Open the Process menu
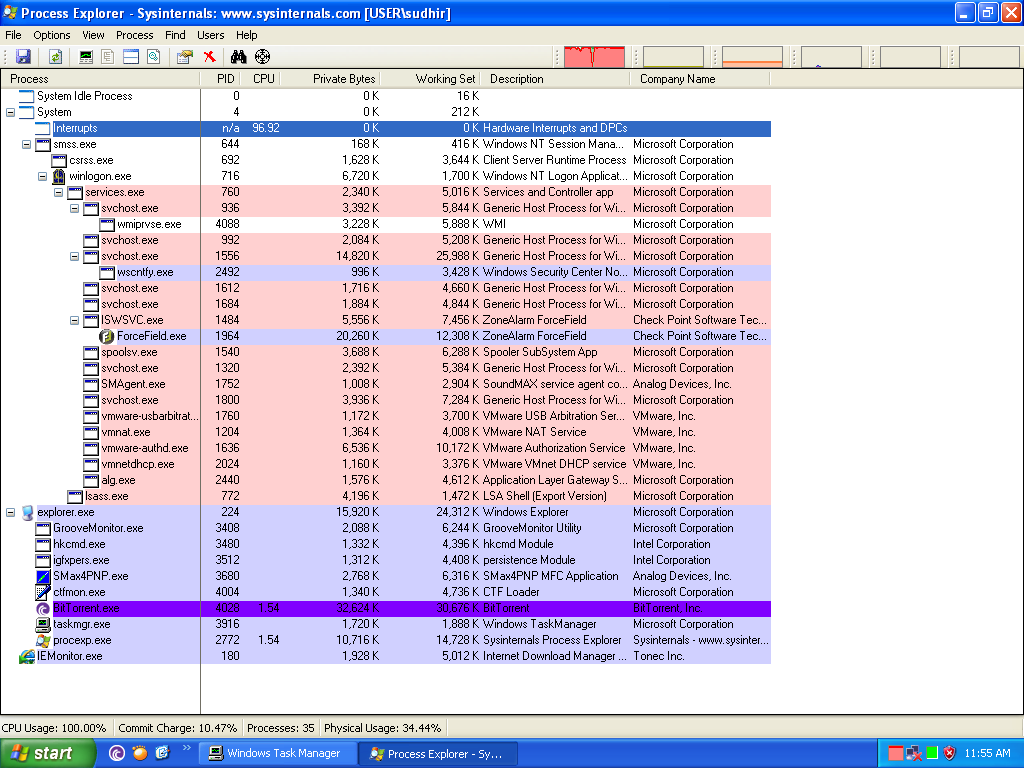The height and width of the screenshot is (768, 1024). (x=135, y=35)
